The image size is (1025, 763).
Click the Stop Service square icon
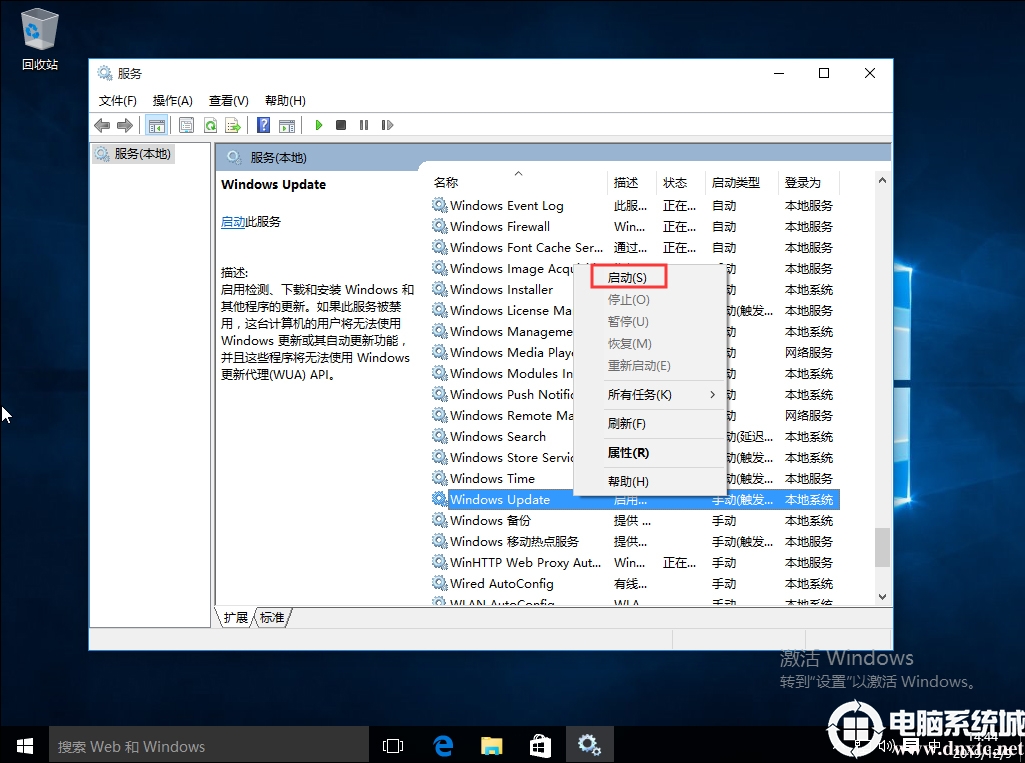pyautogui.click(x=341, y=125)
